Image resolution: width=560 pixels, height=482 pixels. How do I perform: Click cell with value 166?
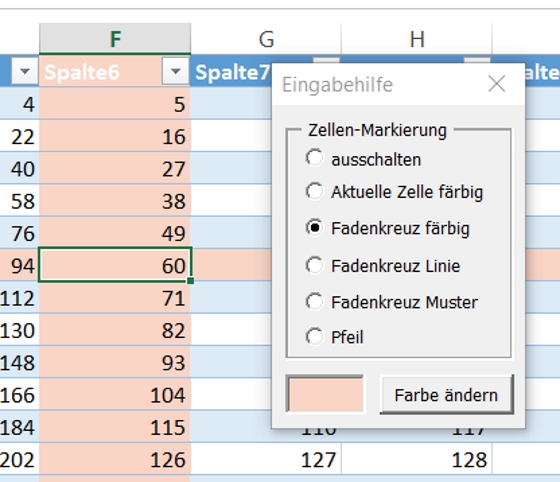click(x=19, y=394)
